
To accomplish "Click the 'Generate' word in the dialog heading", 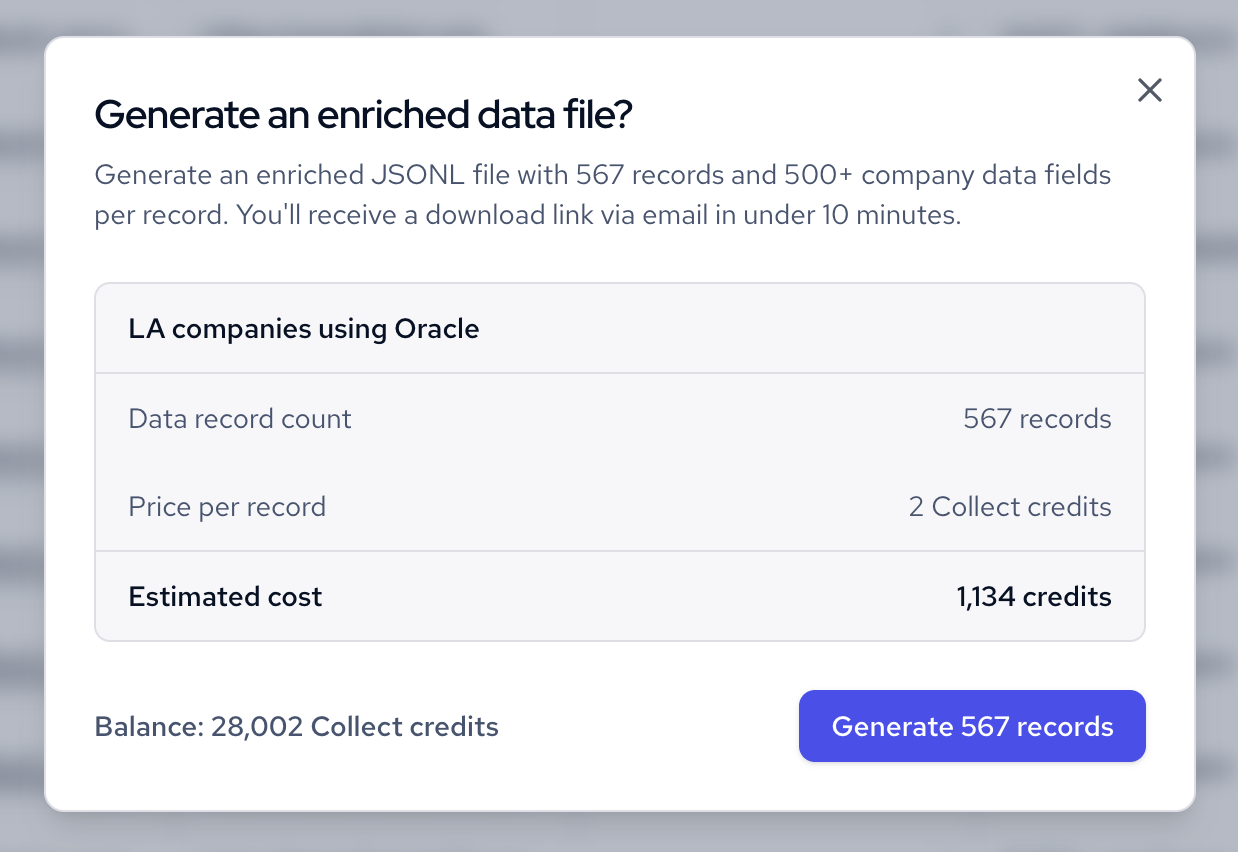I will point(156,116).
